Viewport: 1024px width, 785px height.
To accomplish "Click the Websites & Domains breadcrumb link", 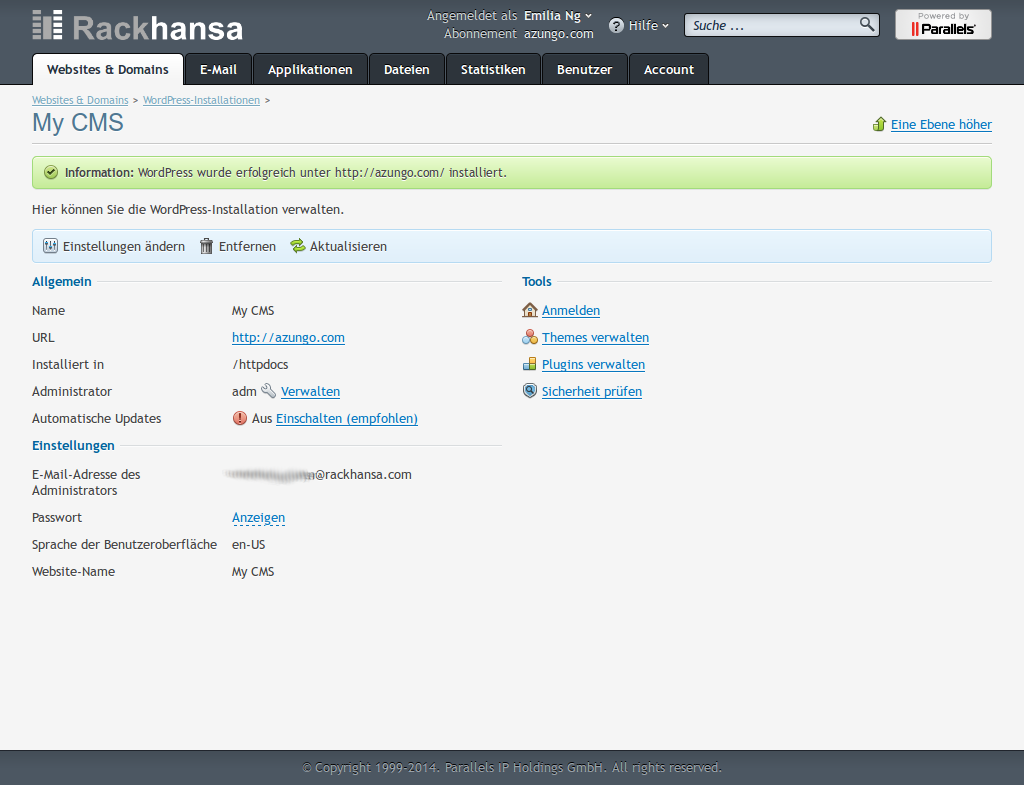I will (x=80, y=100).
